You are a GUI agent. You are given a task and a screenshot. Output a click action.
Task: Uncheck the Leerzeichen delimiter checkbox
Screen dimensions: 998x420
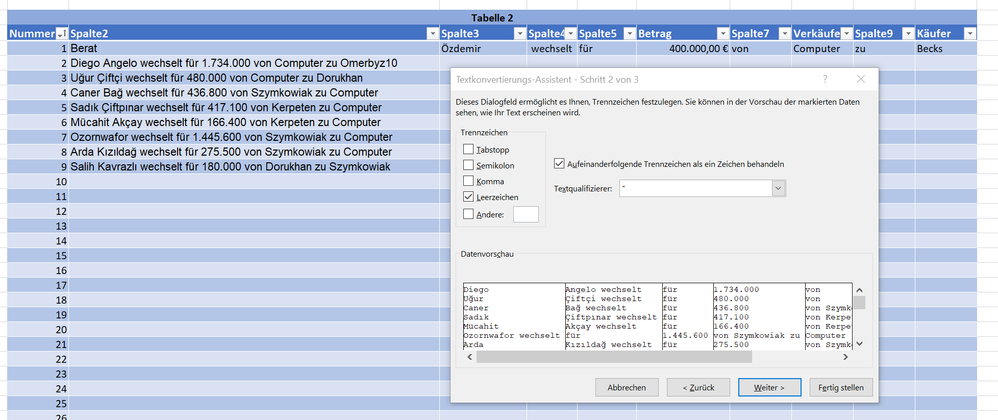point(468,197)
